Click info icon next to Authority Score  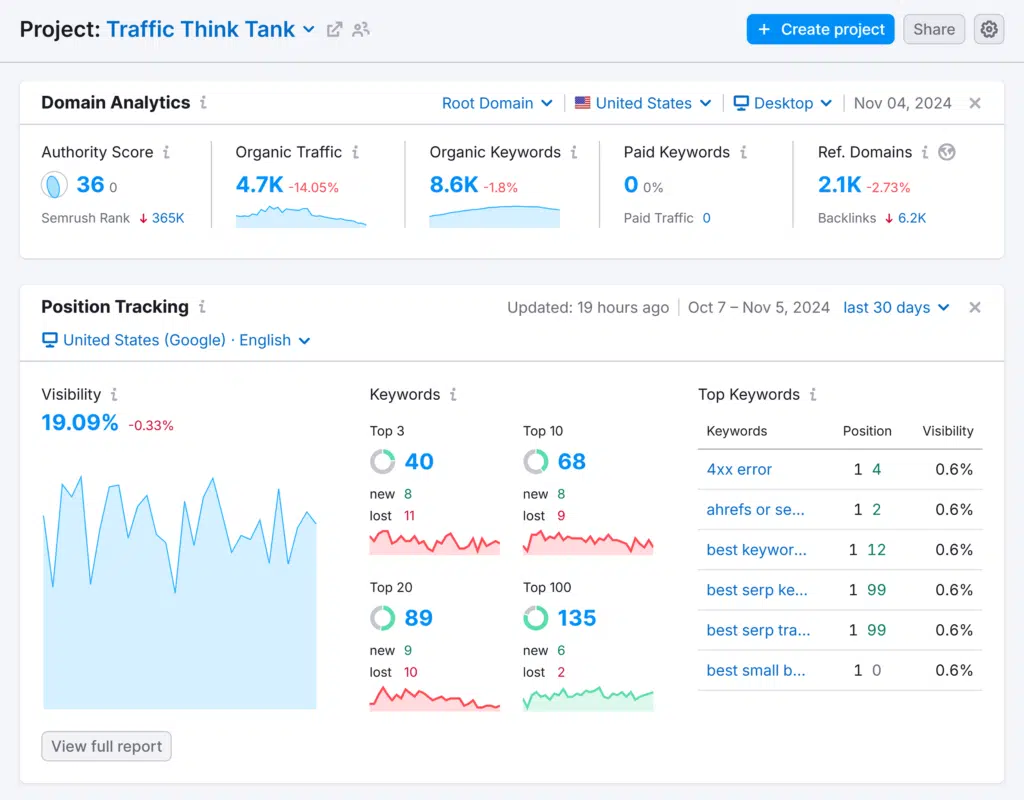166,153
